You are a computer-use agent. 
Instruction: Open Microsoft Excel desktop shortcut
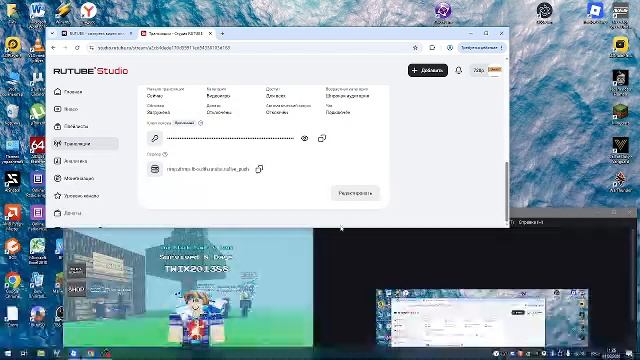38,250
